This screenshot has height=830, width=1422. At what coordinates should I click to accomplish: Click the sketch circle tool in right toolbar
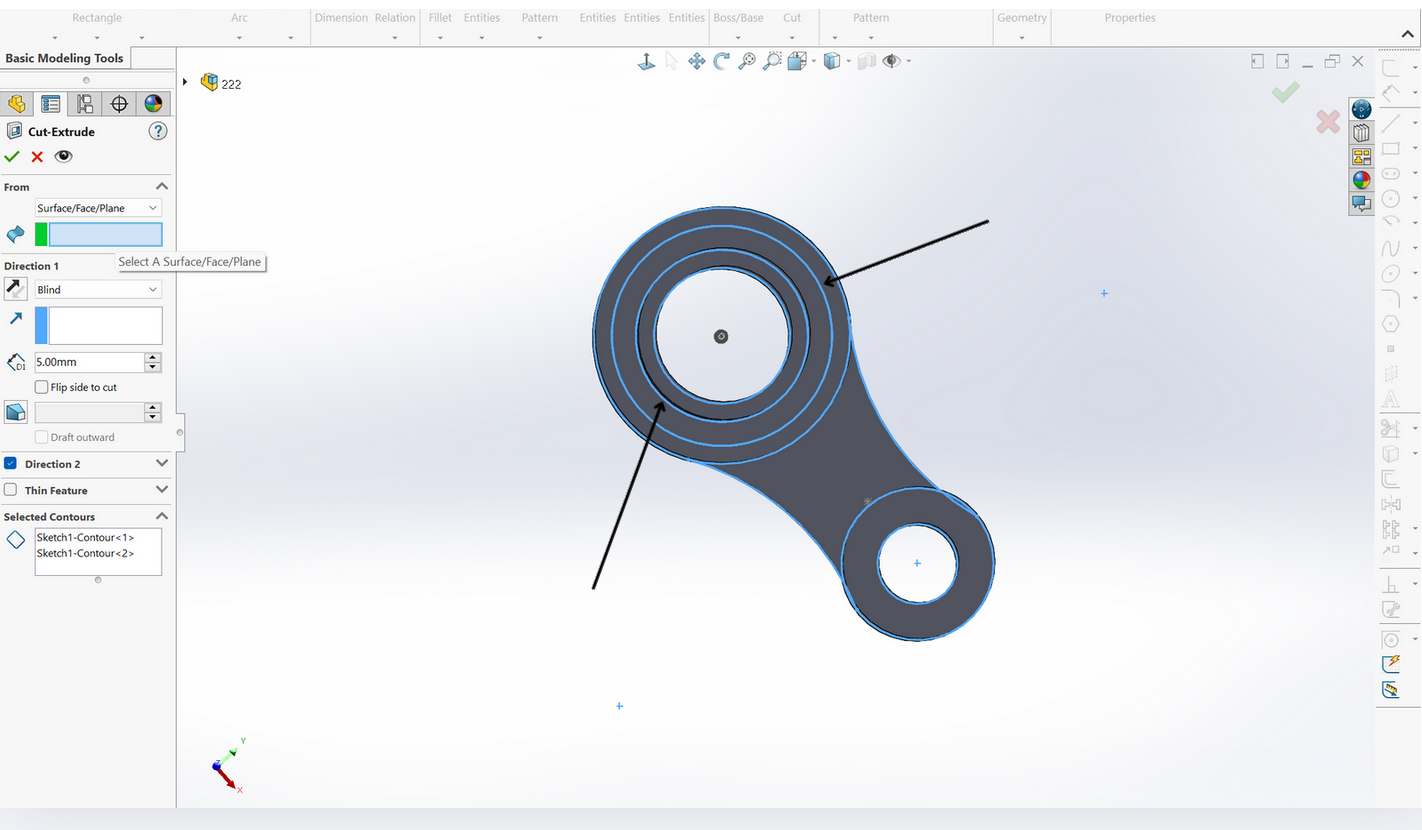click(1391, 198)
